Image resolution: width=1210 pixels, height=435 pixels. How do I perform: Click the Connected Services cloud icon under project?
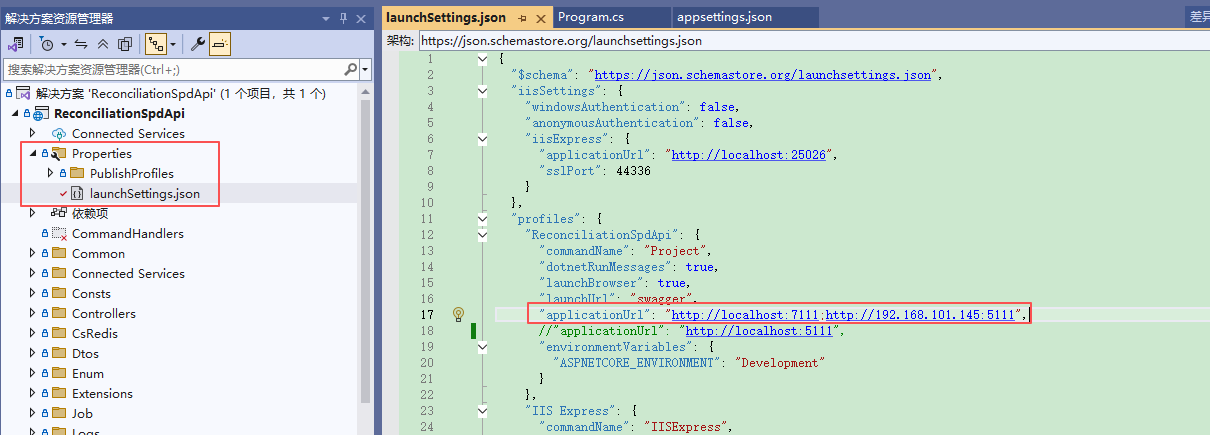[x=59, y=134]
